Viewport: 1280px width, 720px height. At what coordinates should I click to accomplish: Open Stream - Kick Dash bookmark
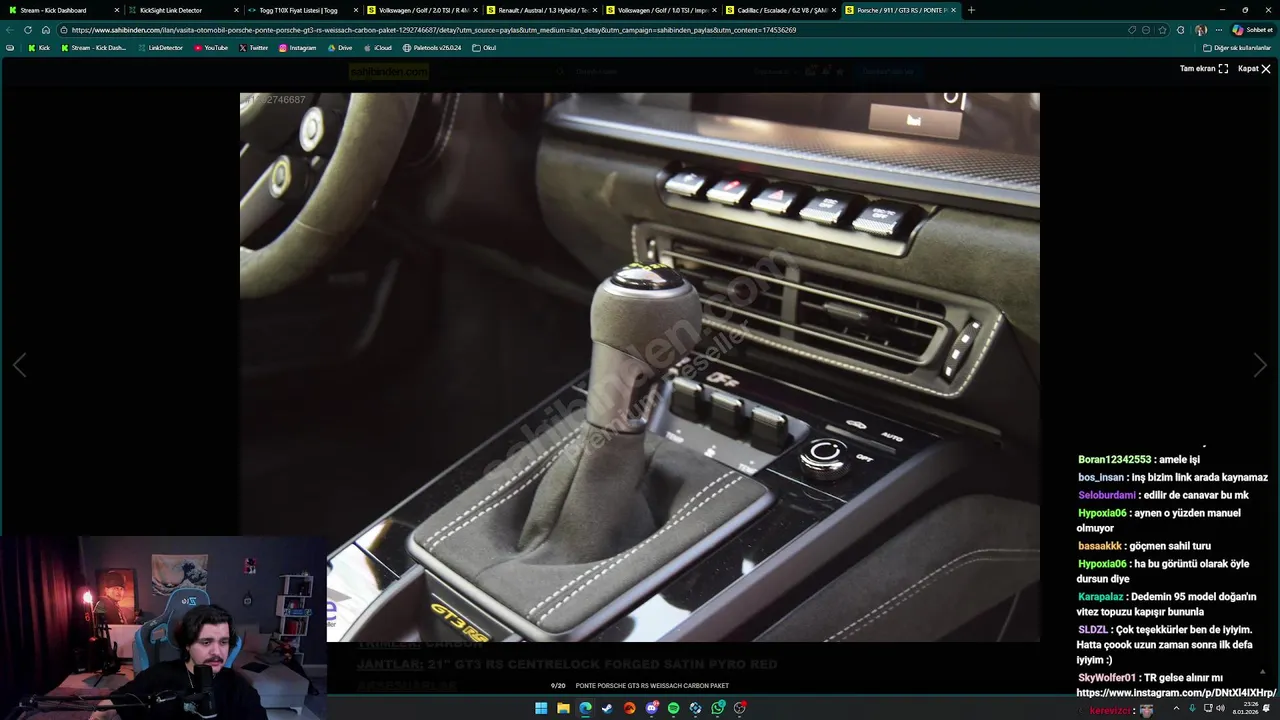tap(93, 48)
